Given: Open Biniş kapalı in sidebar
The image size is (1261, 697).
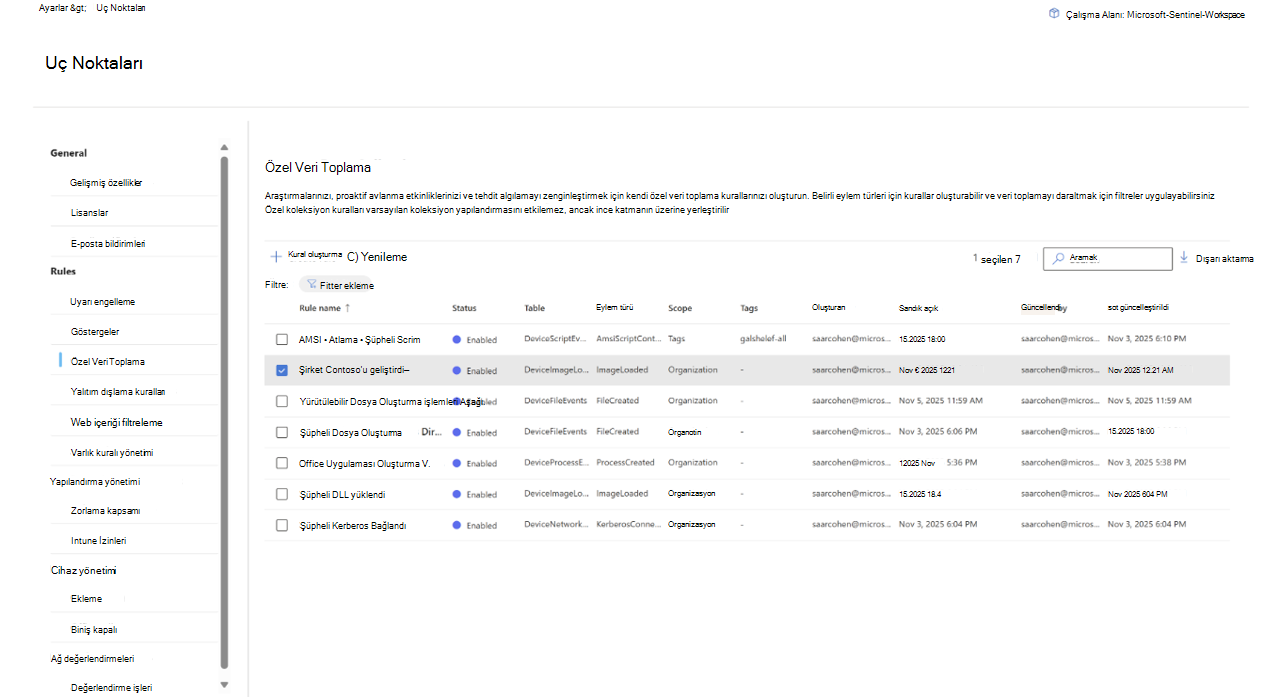Looking at the screenshot, I should [94, 629].
